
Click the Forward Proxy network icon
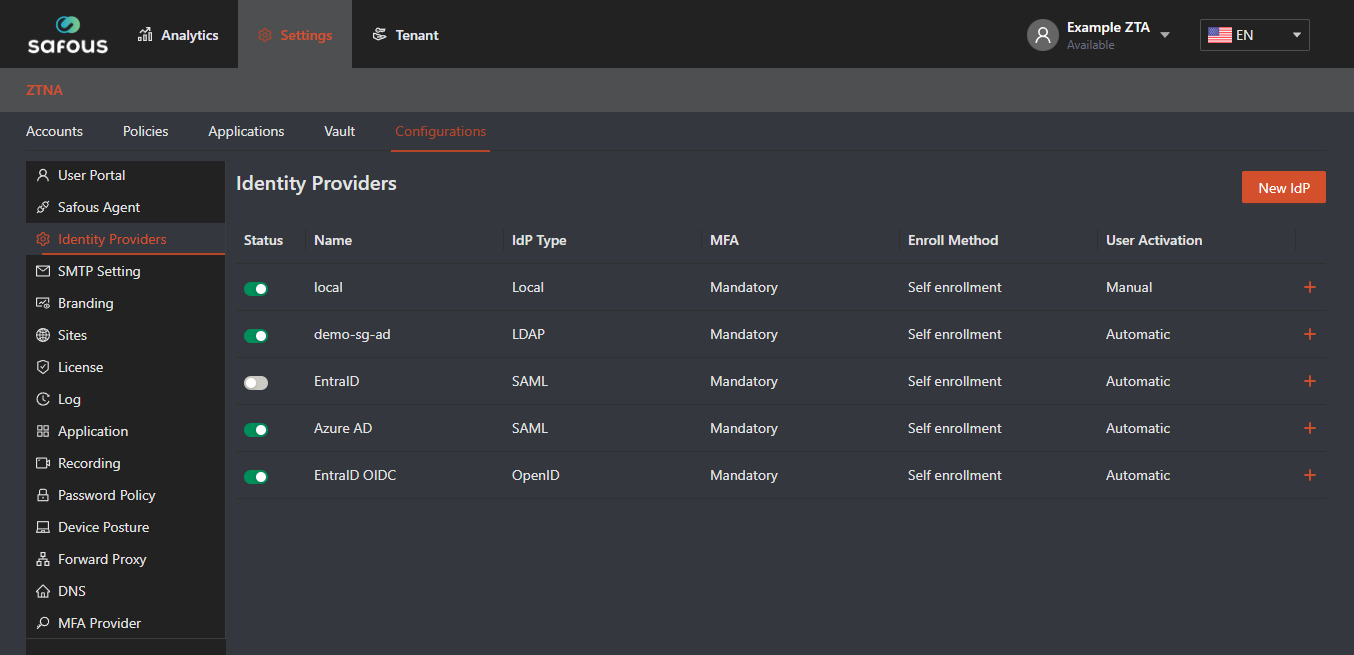point(43,559)
